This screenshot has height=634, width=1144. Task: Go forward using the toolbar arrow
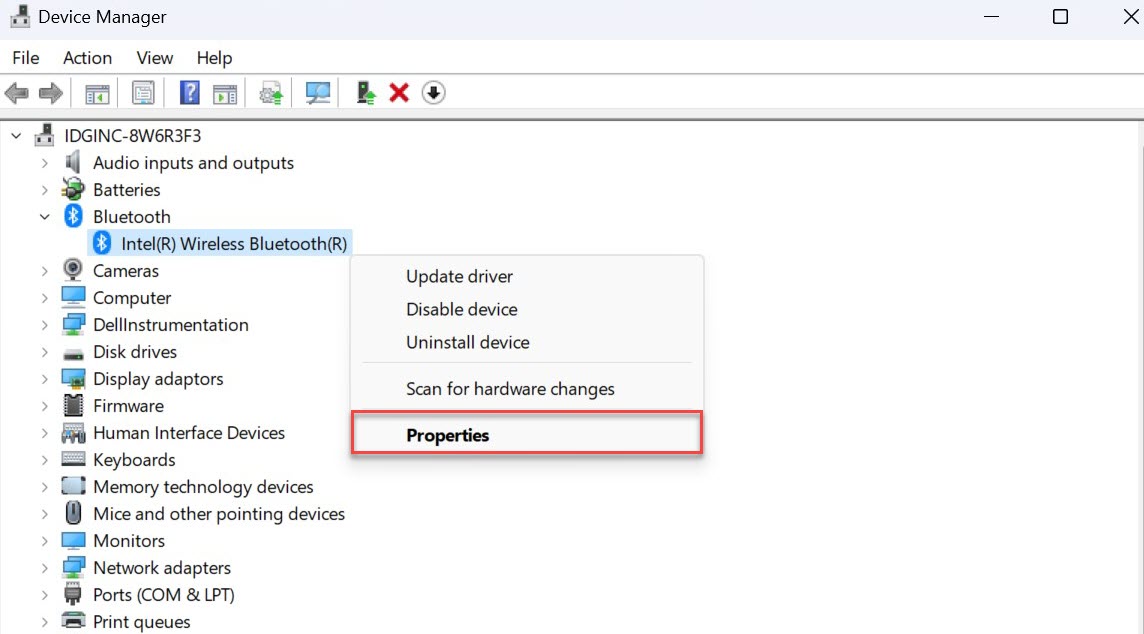pos(50,93)
